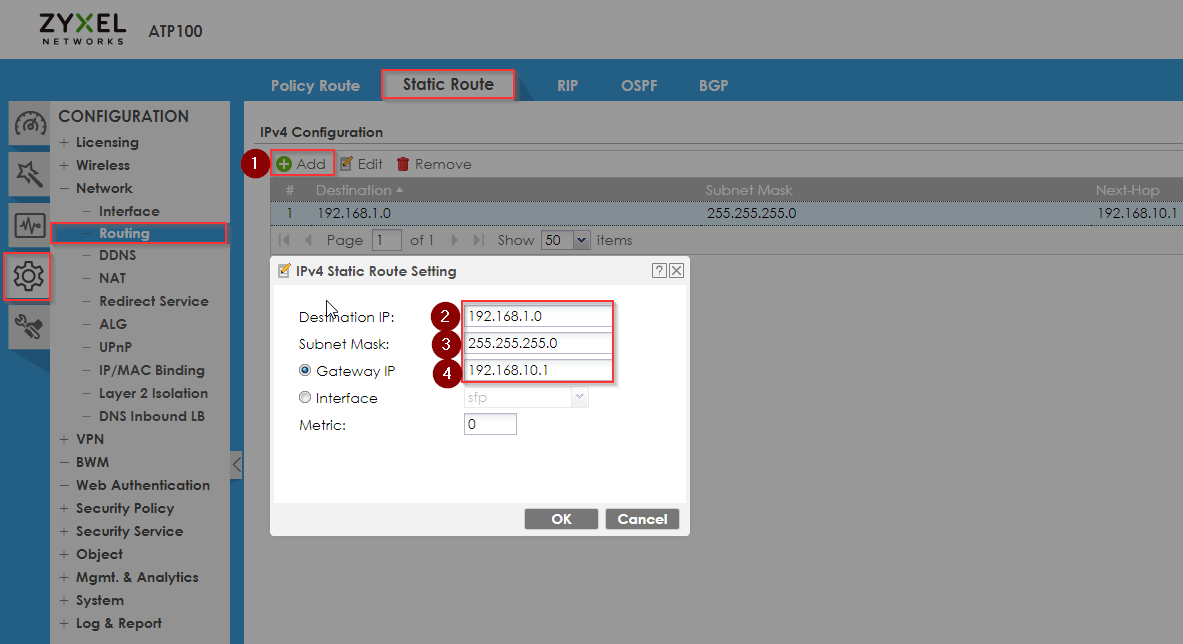The height and width of the screenshot is (644, 1183).
Task: Open the Quick Setup wizard icon
Action: coord(29,173)
